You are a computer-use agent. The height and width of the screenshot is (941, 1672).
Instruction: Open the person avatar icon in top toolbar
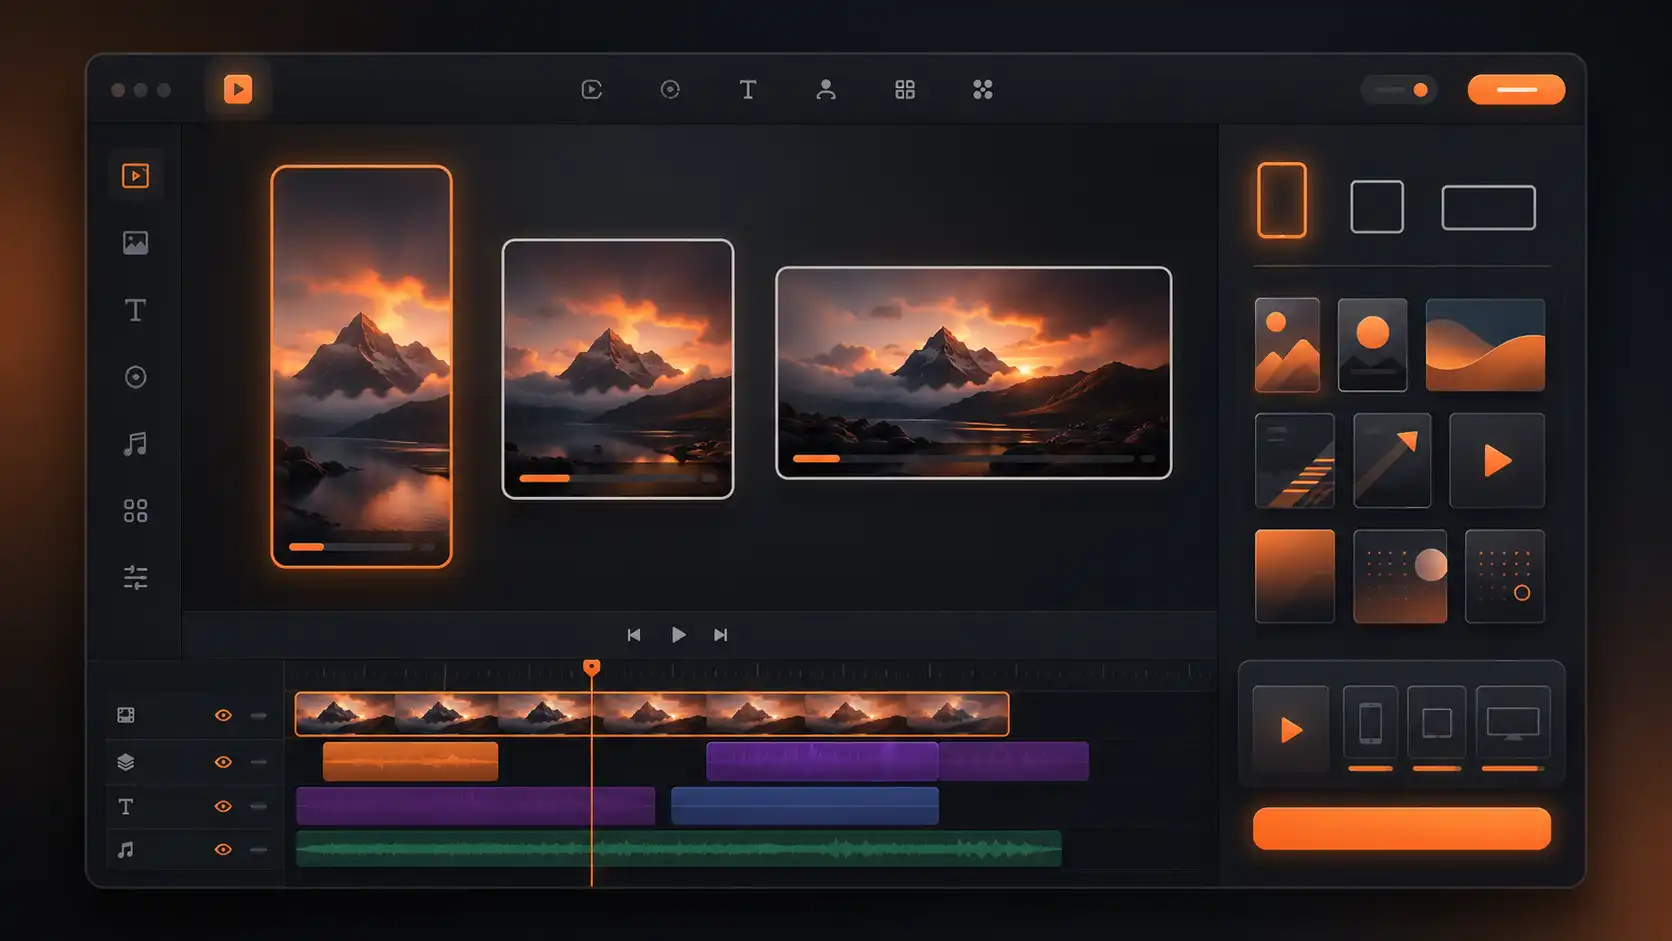click(x=826, y=89)
